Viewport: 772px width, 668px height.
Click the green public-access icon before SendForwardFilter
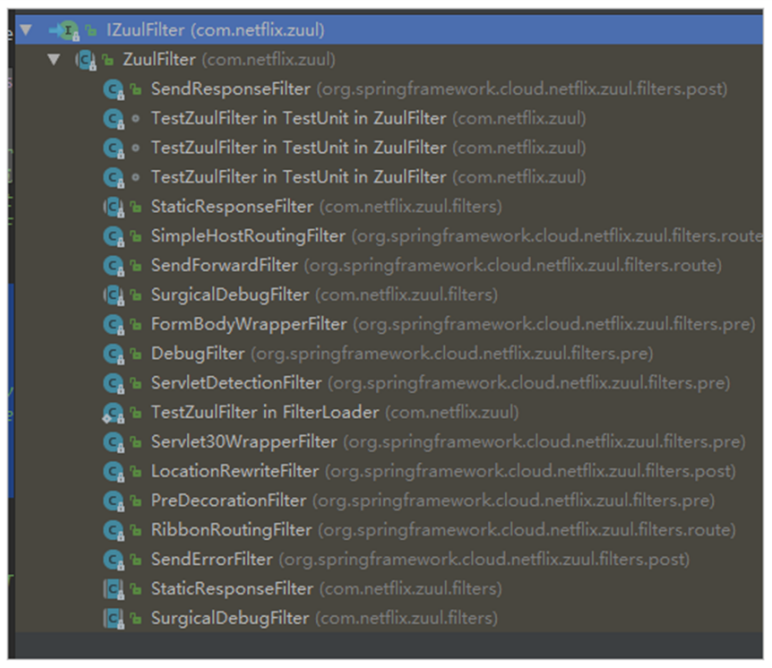click(x=135, y=265)
